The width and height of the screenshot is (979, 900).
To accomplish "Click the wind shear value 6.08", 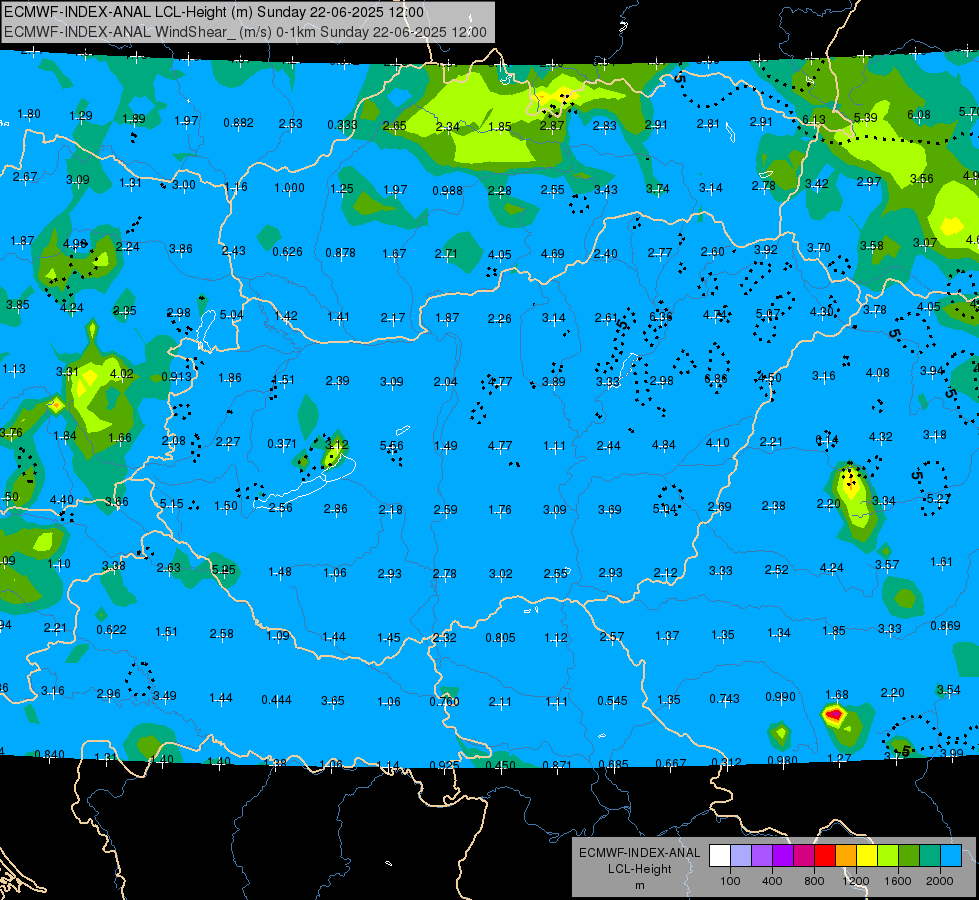I will [918, 115].
